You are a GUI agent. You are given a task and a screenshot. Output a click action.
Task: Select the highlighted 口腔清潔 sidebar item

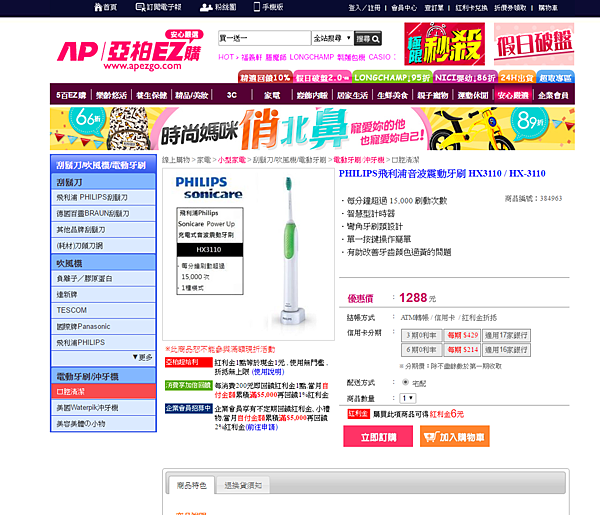(103, 392)
